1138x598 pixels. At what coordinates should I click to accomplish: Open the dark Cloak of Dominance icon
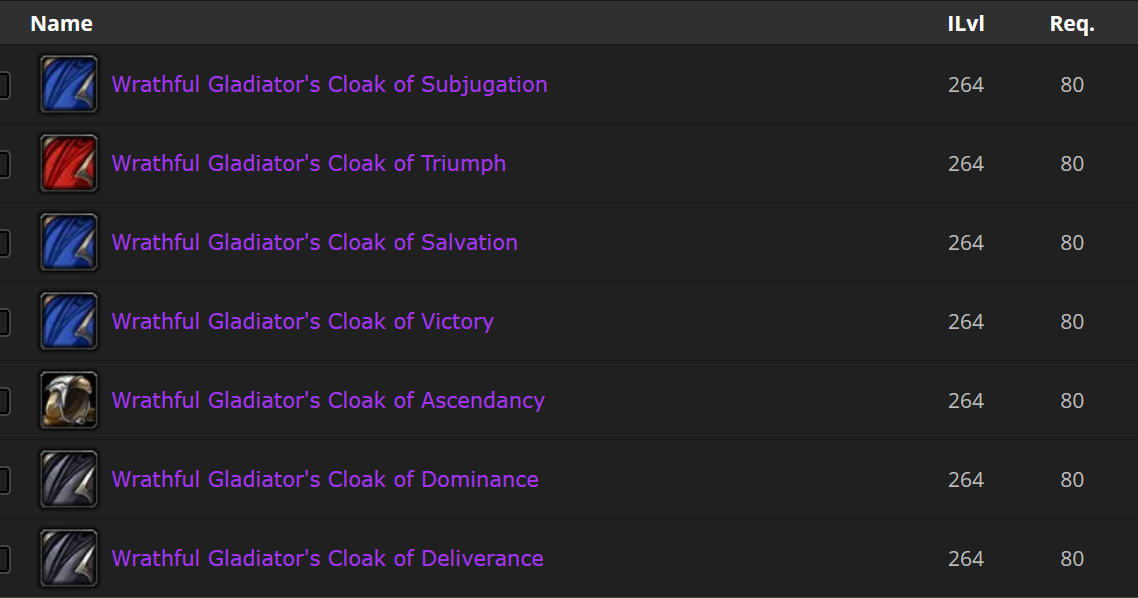(69, 480)
